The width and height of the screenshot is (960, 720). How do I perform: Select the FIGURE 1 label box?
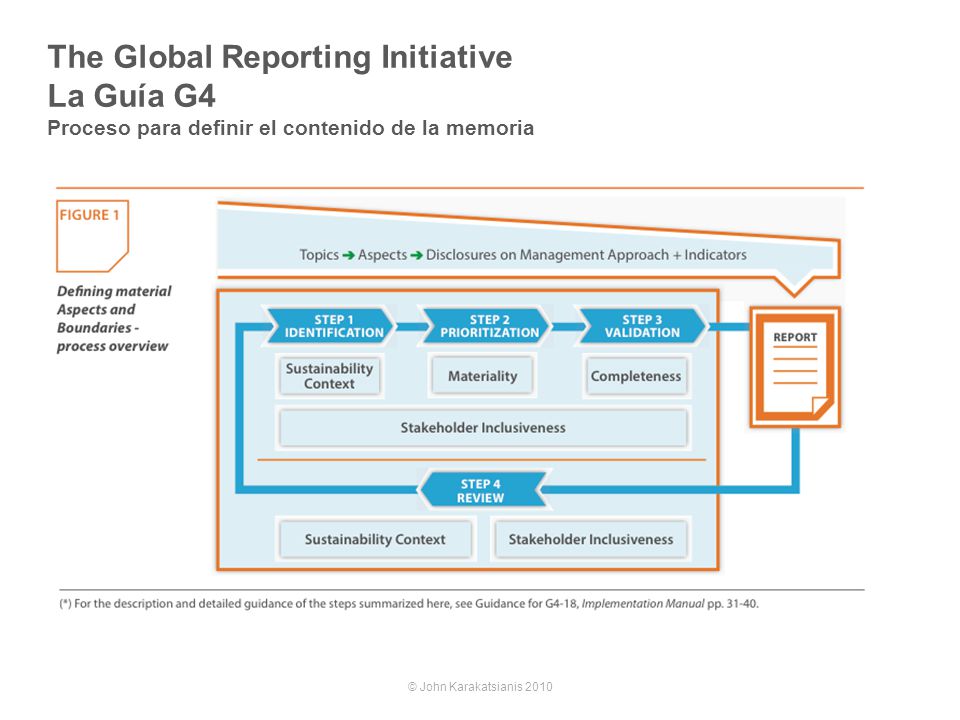click(92, 236)
